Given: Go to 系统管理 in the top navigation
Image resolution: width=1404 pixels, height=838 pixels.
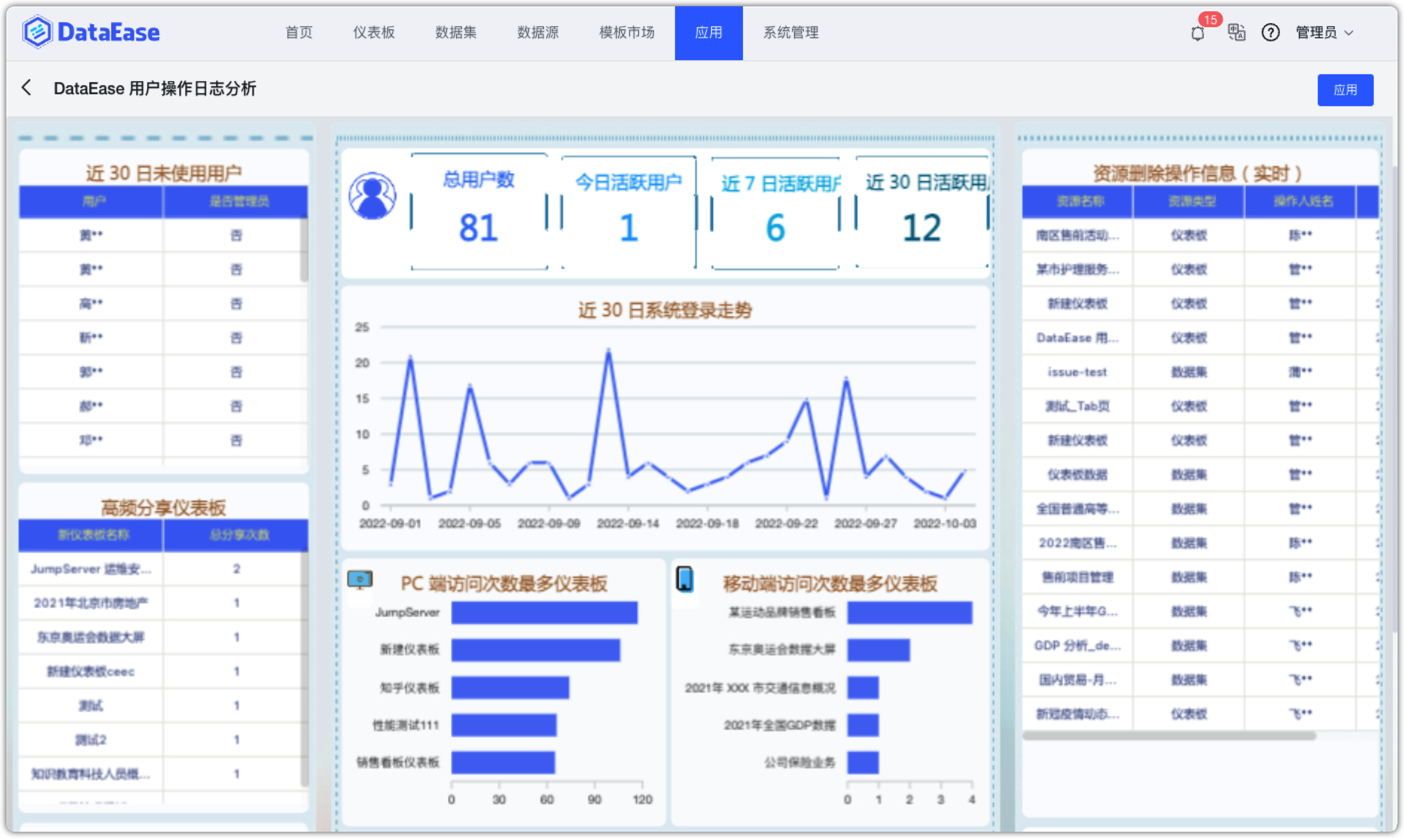Looking at the screenshot, I should [x=791, y=32].
